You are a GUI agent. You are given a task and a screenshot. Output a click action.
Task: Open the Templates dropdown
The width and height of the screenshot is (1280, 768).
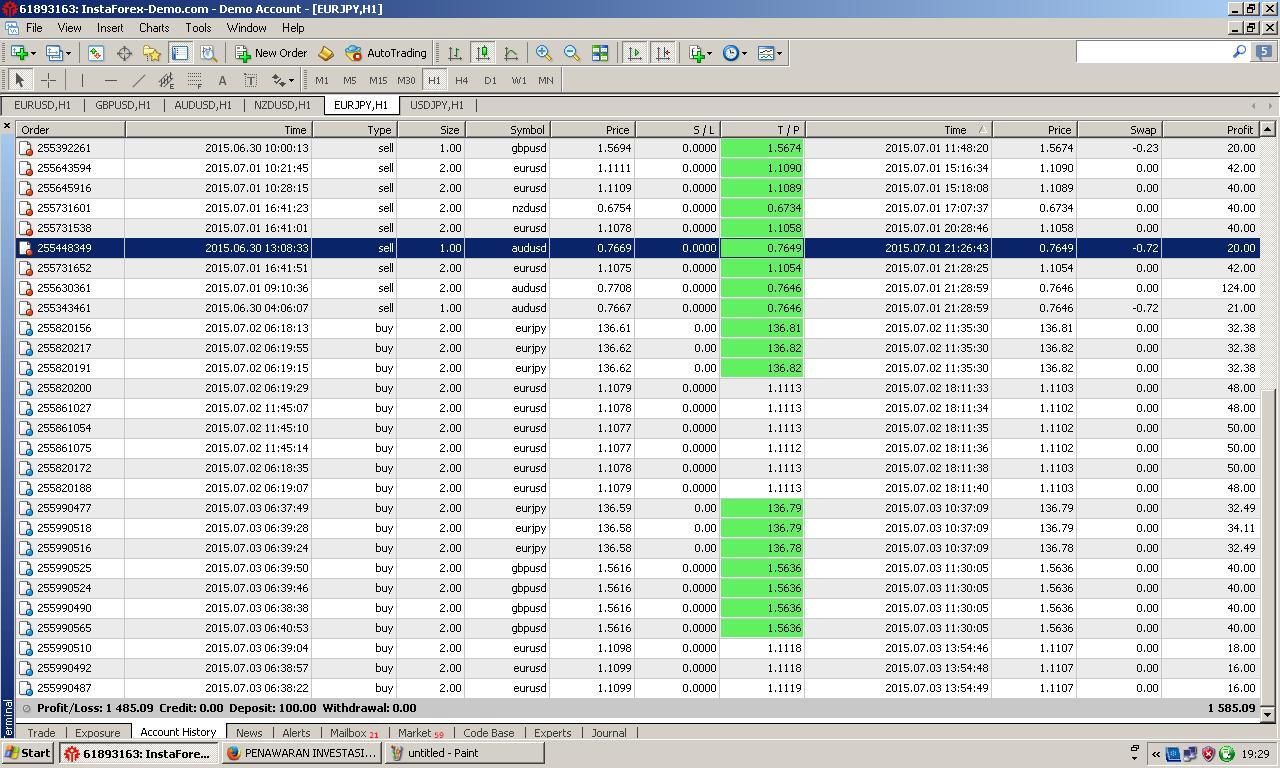pos(769,53)
